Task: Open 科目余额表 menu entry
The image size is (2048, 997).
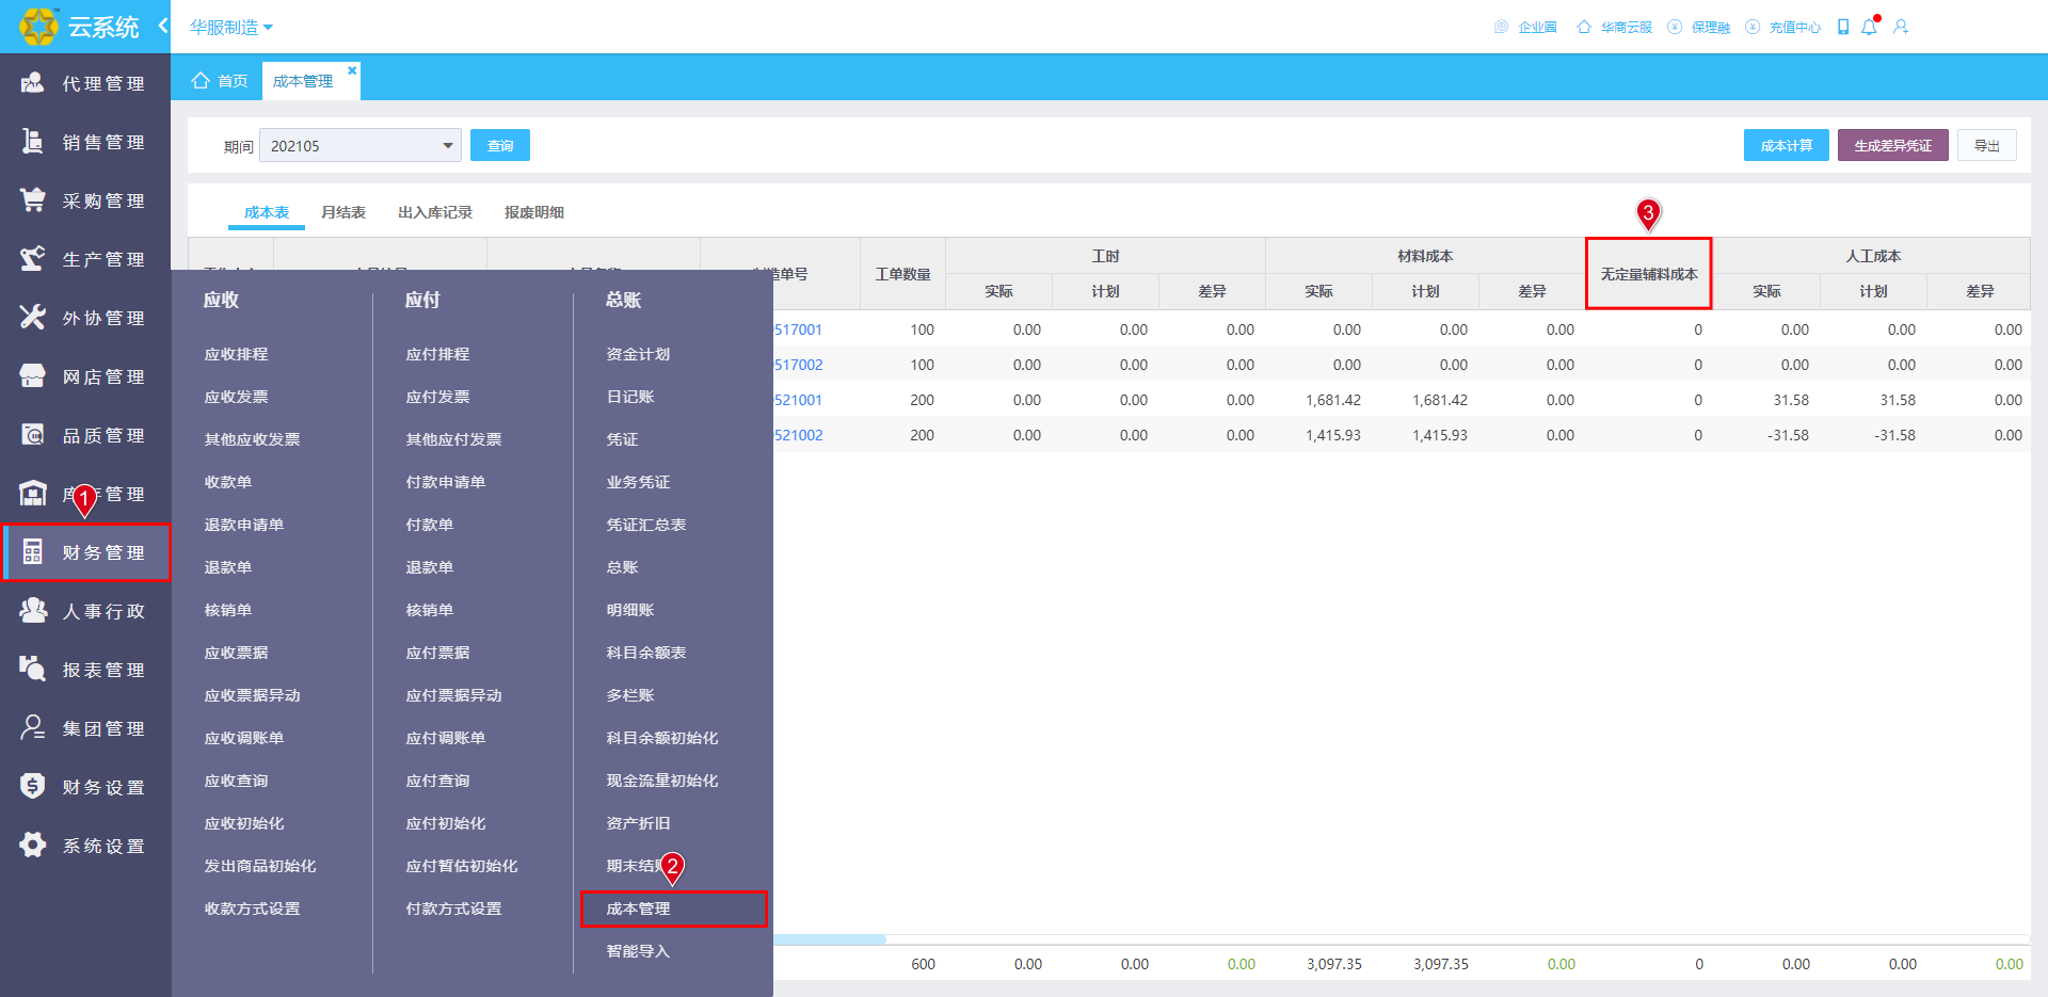Action: tap(646, 652)
